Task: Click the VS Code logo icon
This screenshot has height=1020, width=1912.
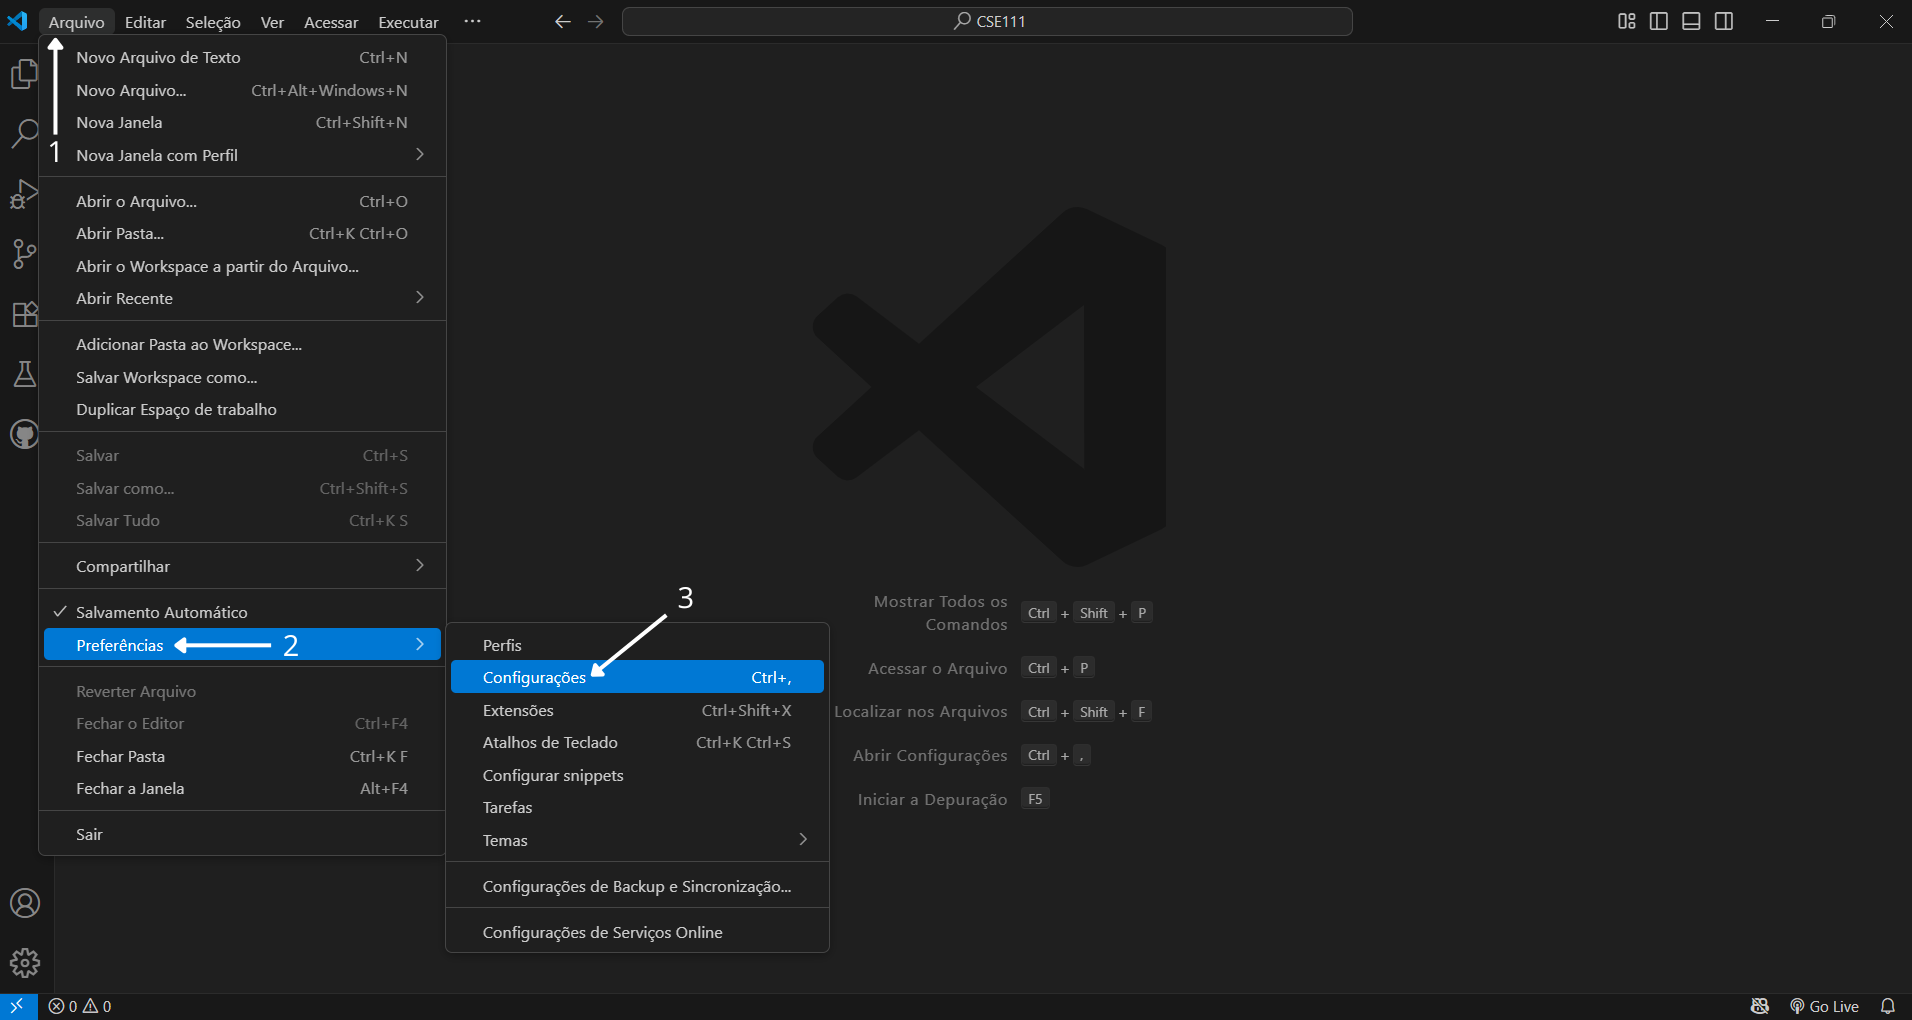Action: [18, 21]
